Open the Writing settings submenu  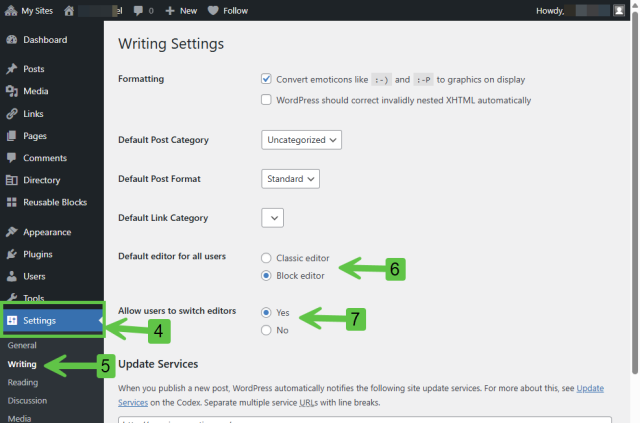(22, 364)
